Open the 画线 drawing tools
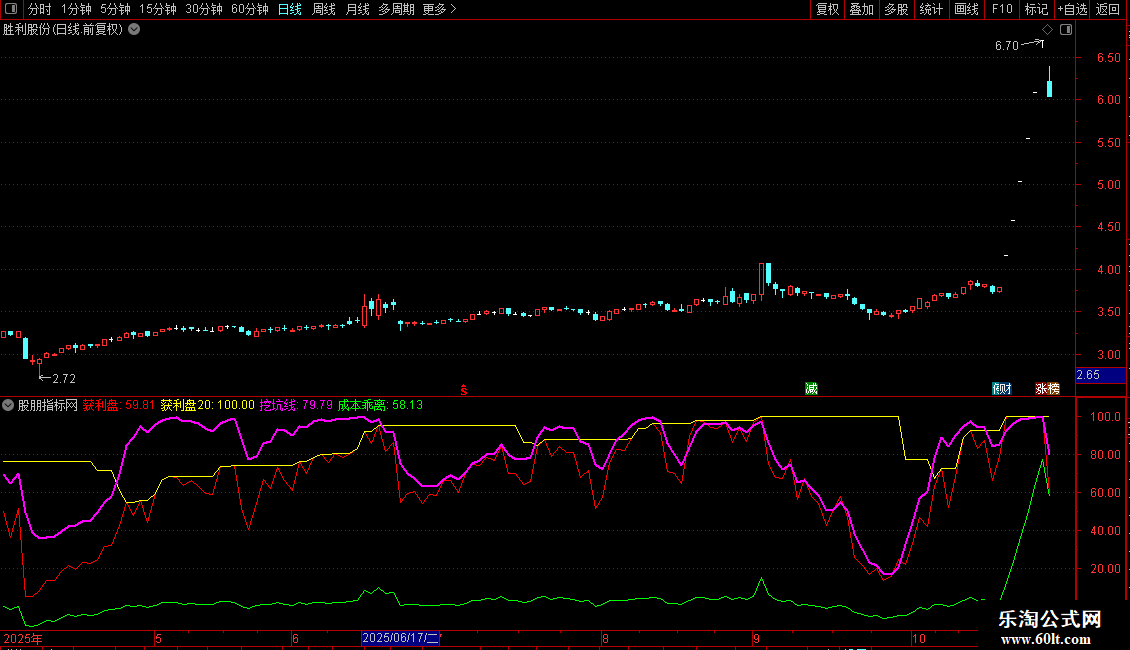 [967, 9]
